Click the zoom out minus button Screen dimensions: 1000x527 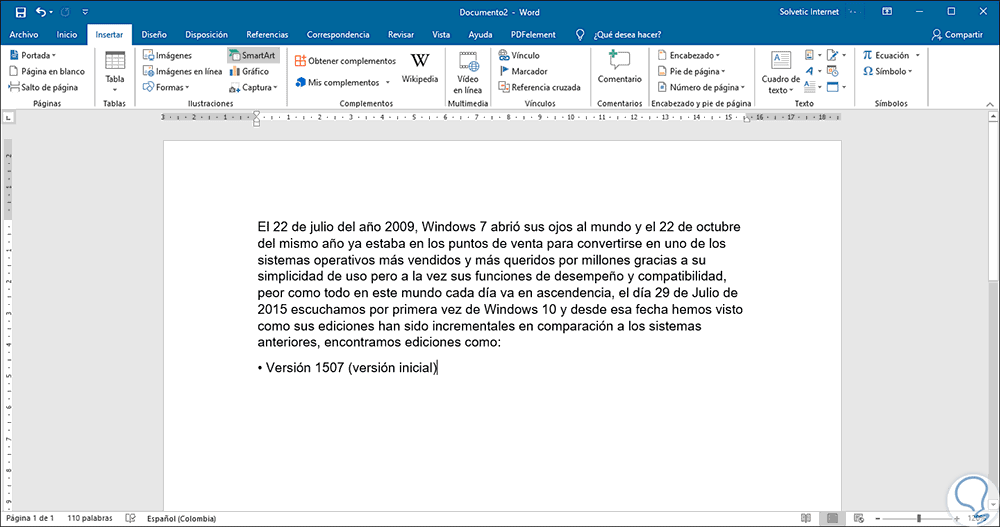click(x=878, y=519)
